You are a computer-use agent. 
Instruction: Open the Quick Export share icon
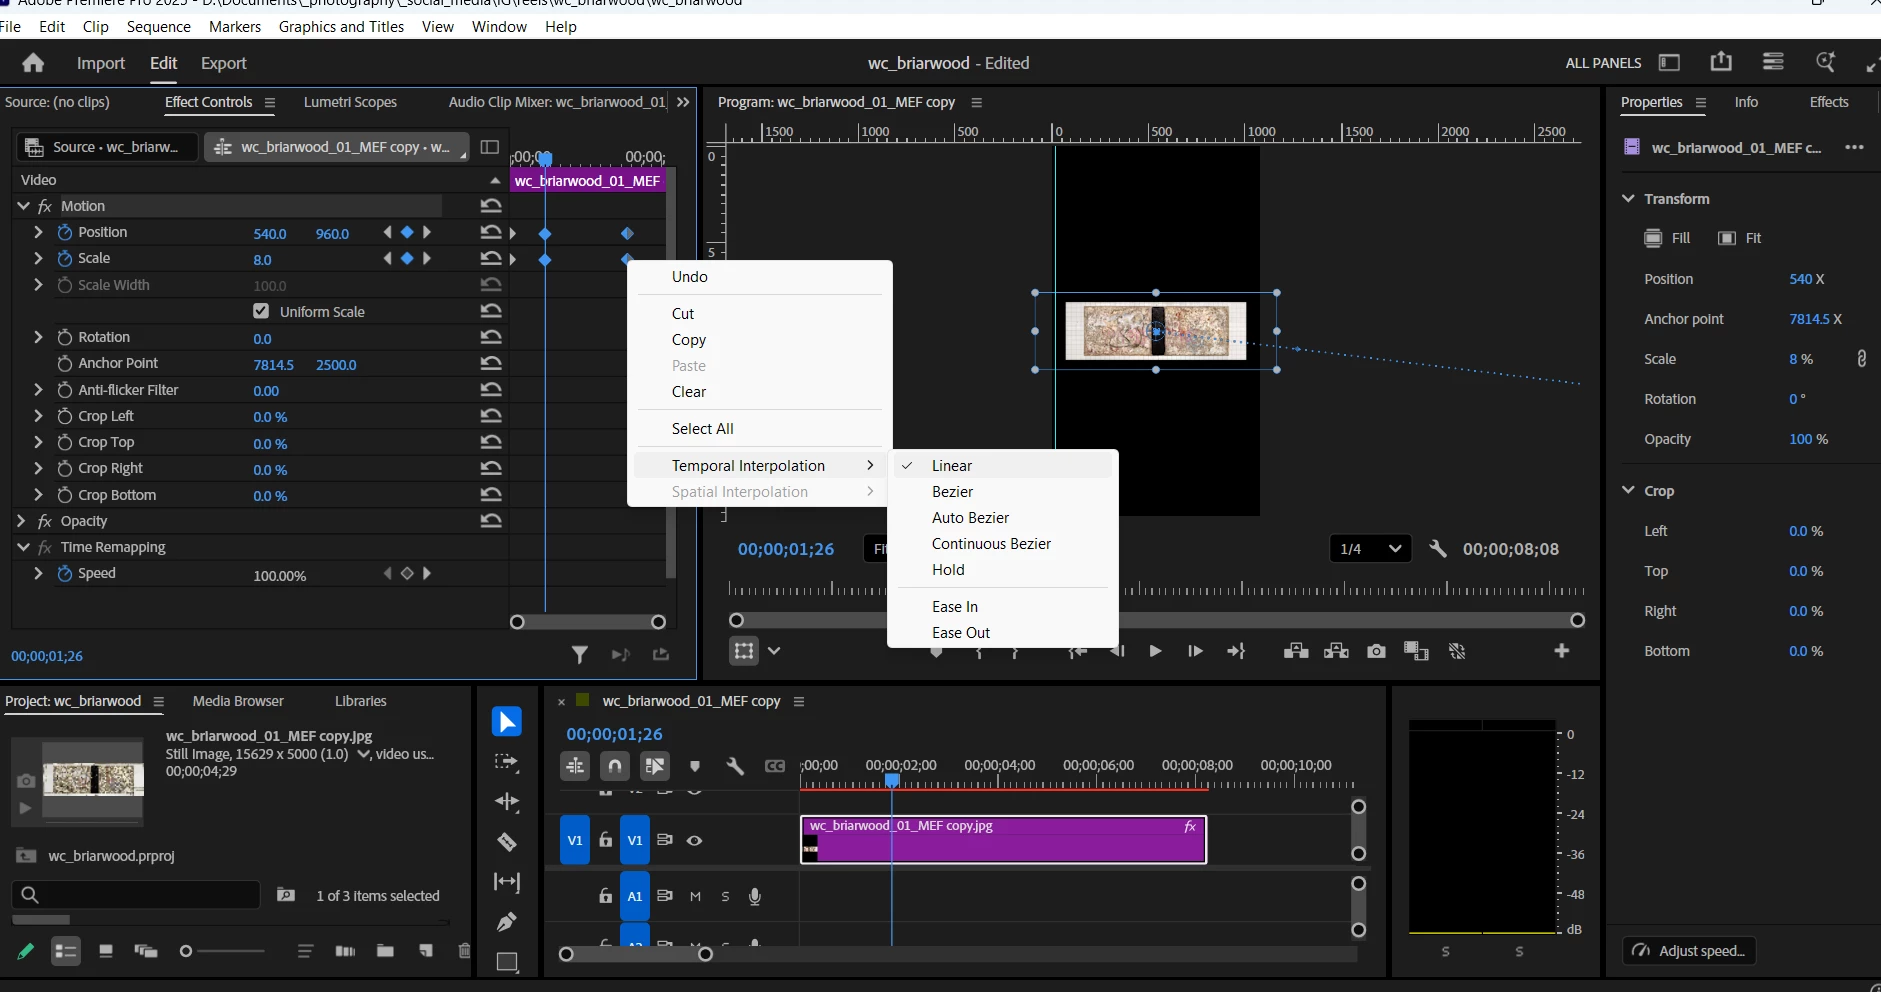1721,62
